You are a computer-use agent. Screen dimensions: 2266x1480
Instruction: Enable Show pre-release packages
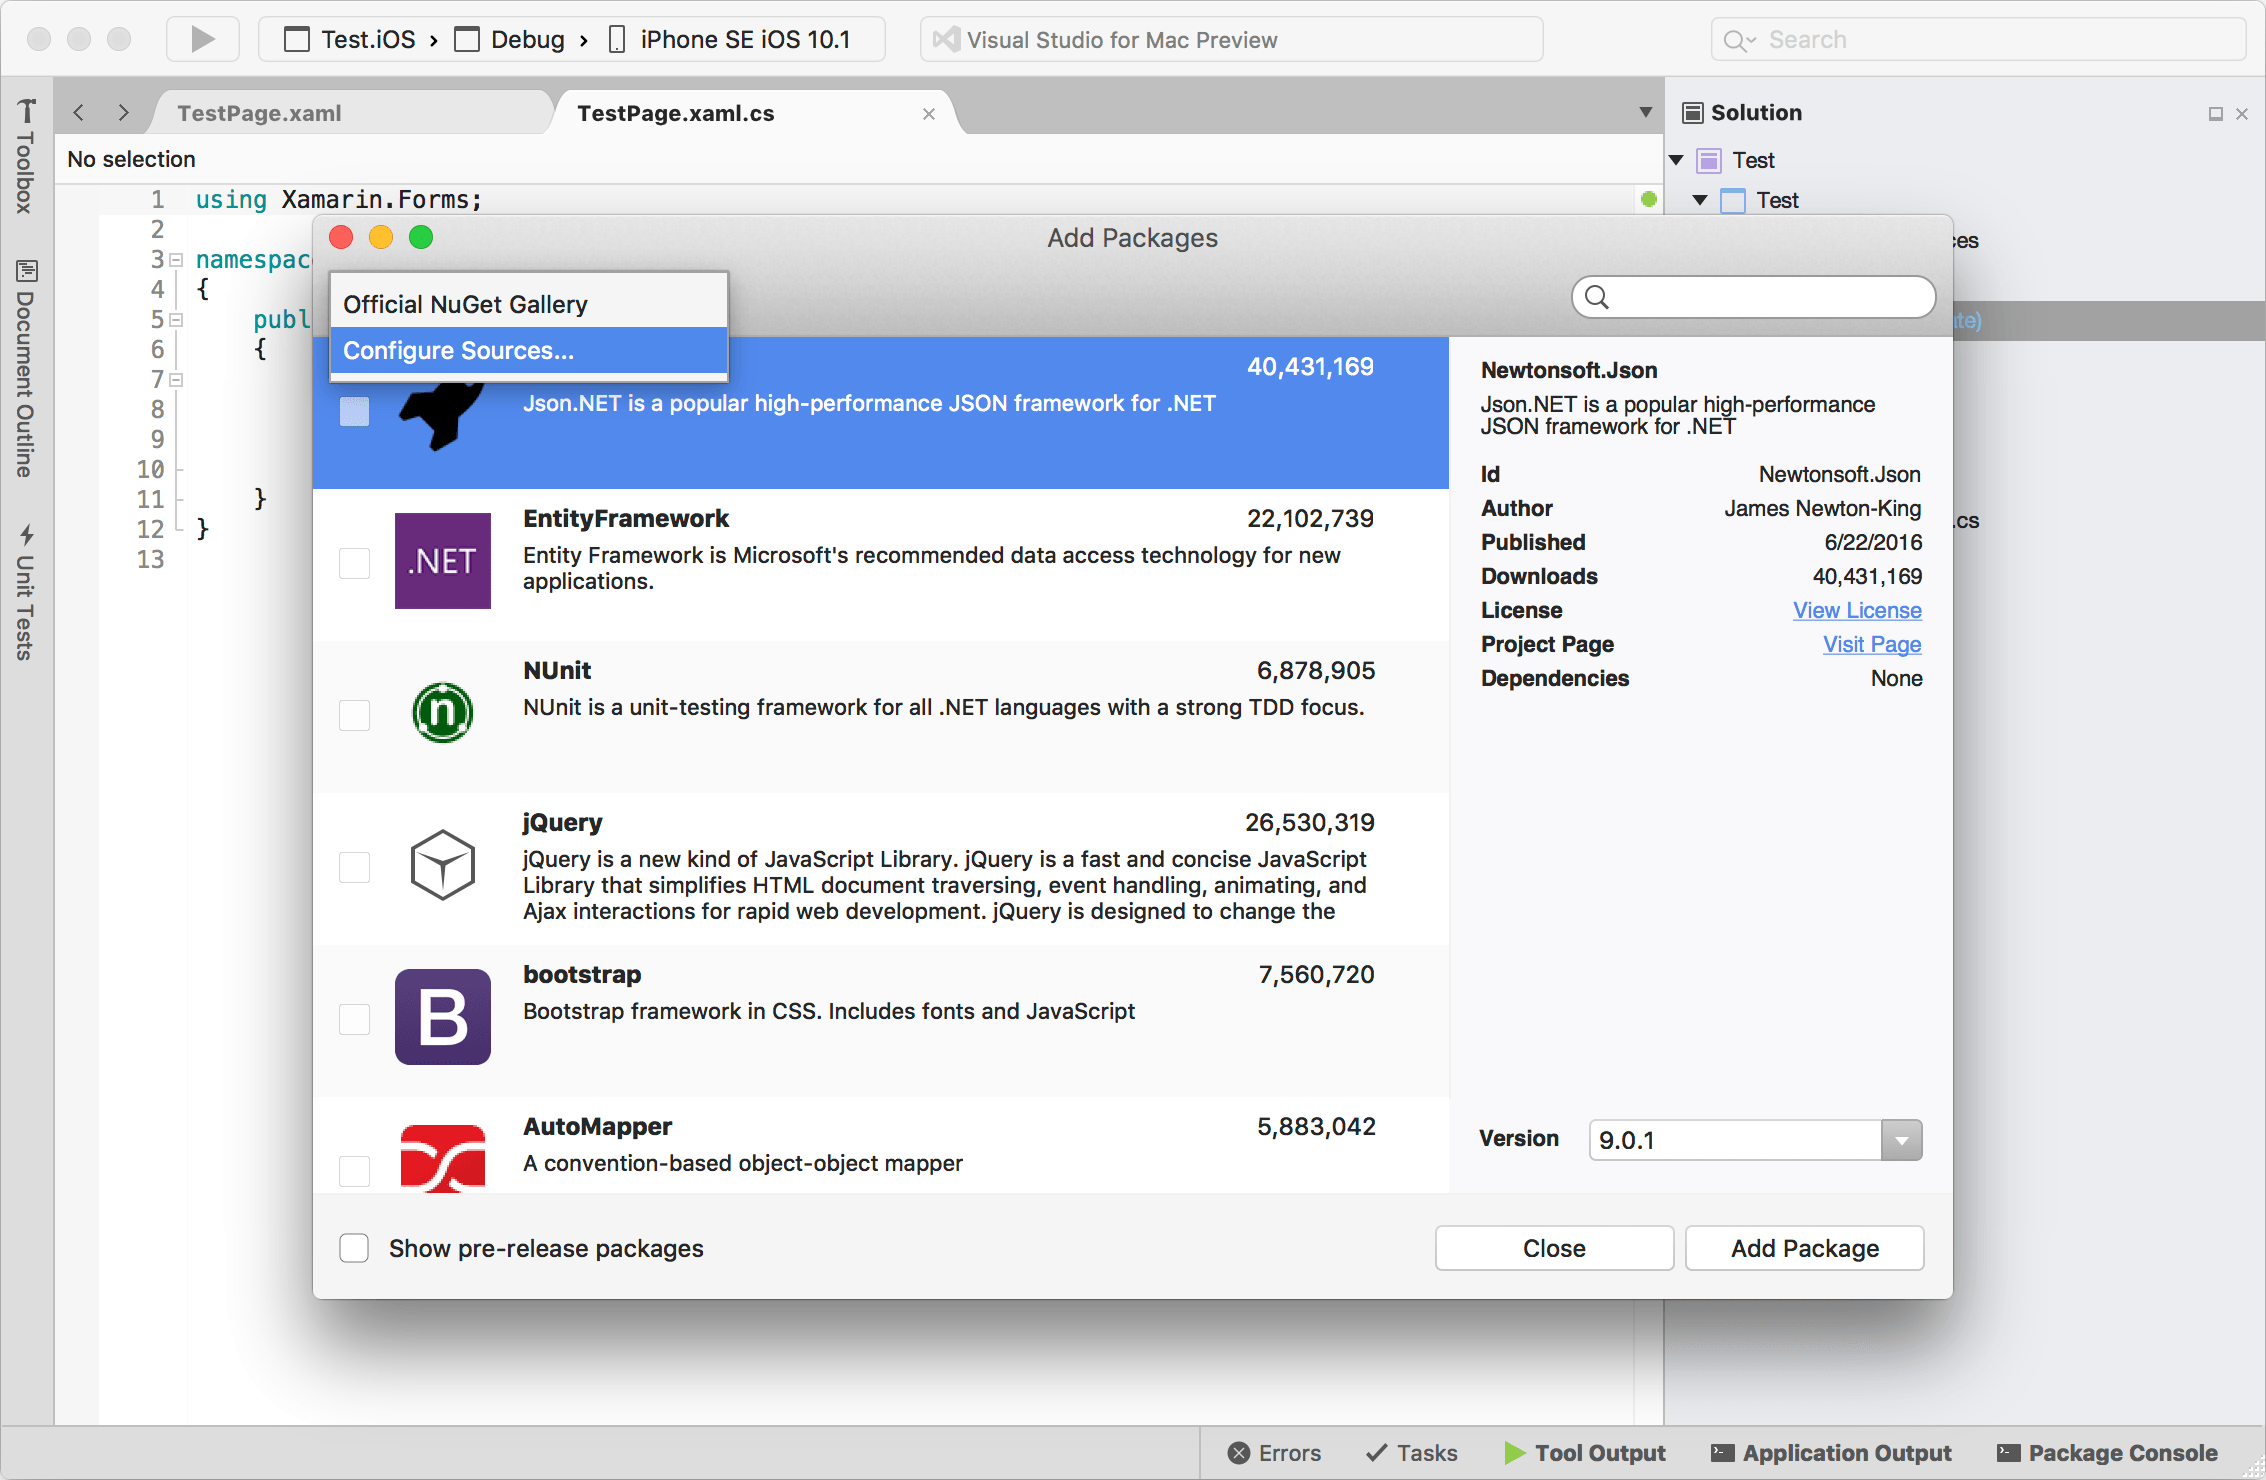(x=354, y=1248)
